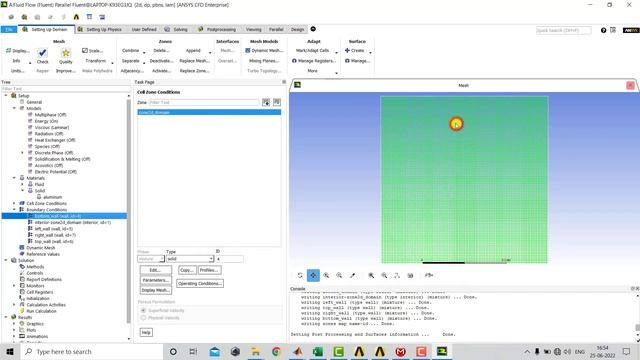Viewport: 640px width, 360px height.
Task: Click the tree panel vertical scrollbar
Action: click(129, 210)
